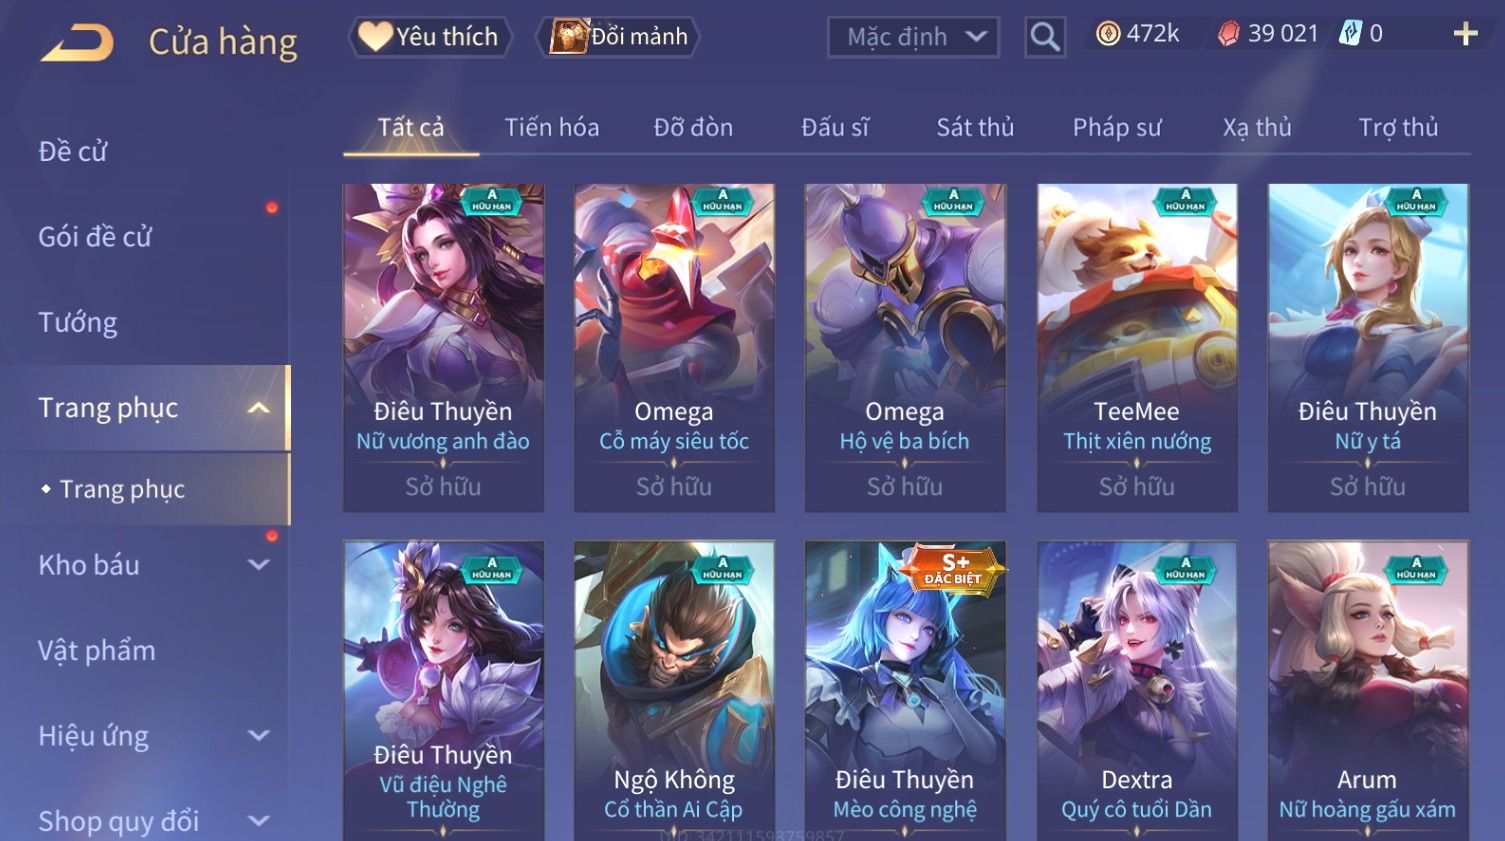Click the golden back arrow icon
Screen dimensions: 1505x841
(x=77, y=43)
